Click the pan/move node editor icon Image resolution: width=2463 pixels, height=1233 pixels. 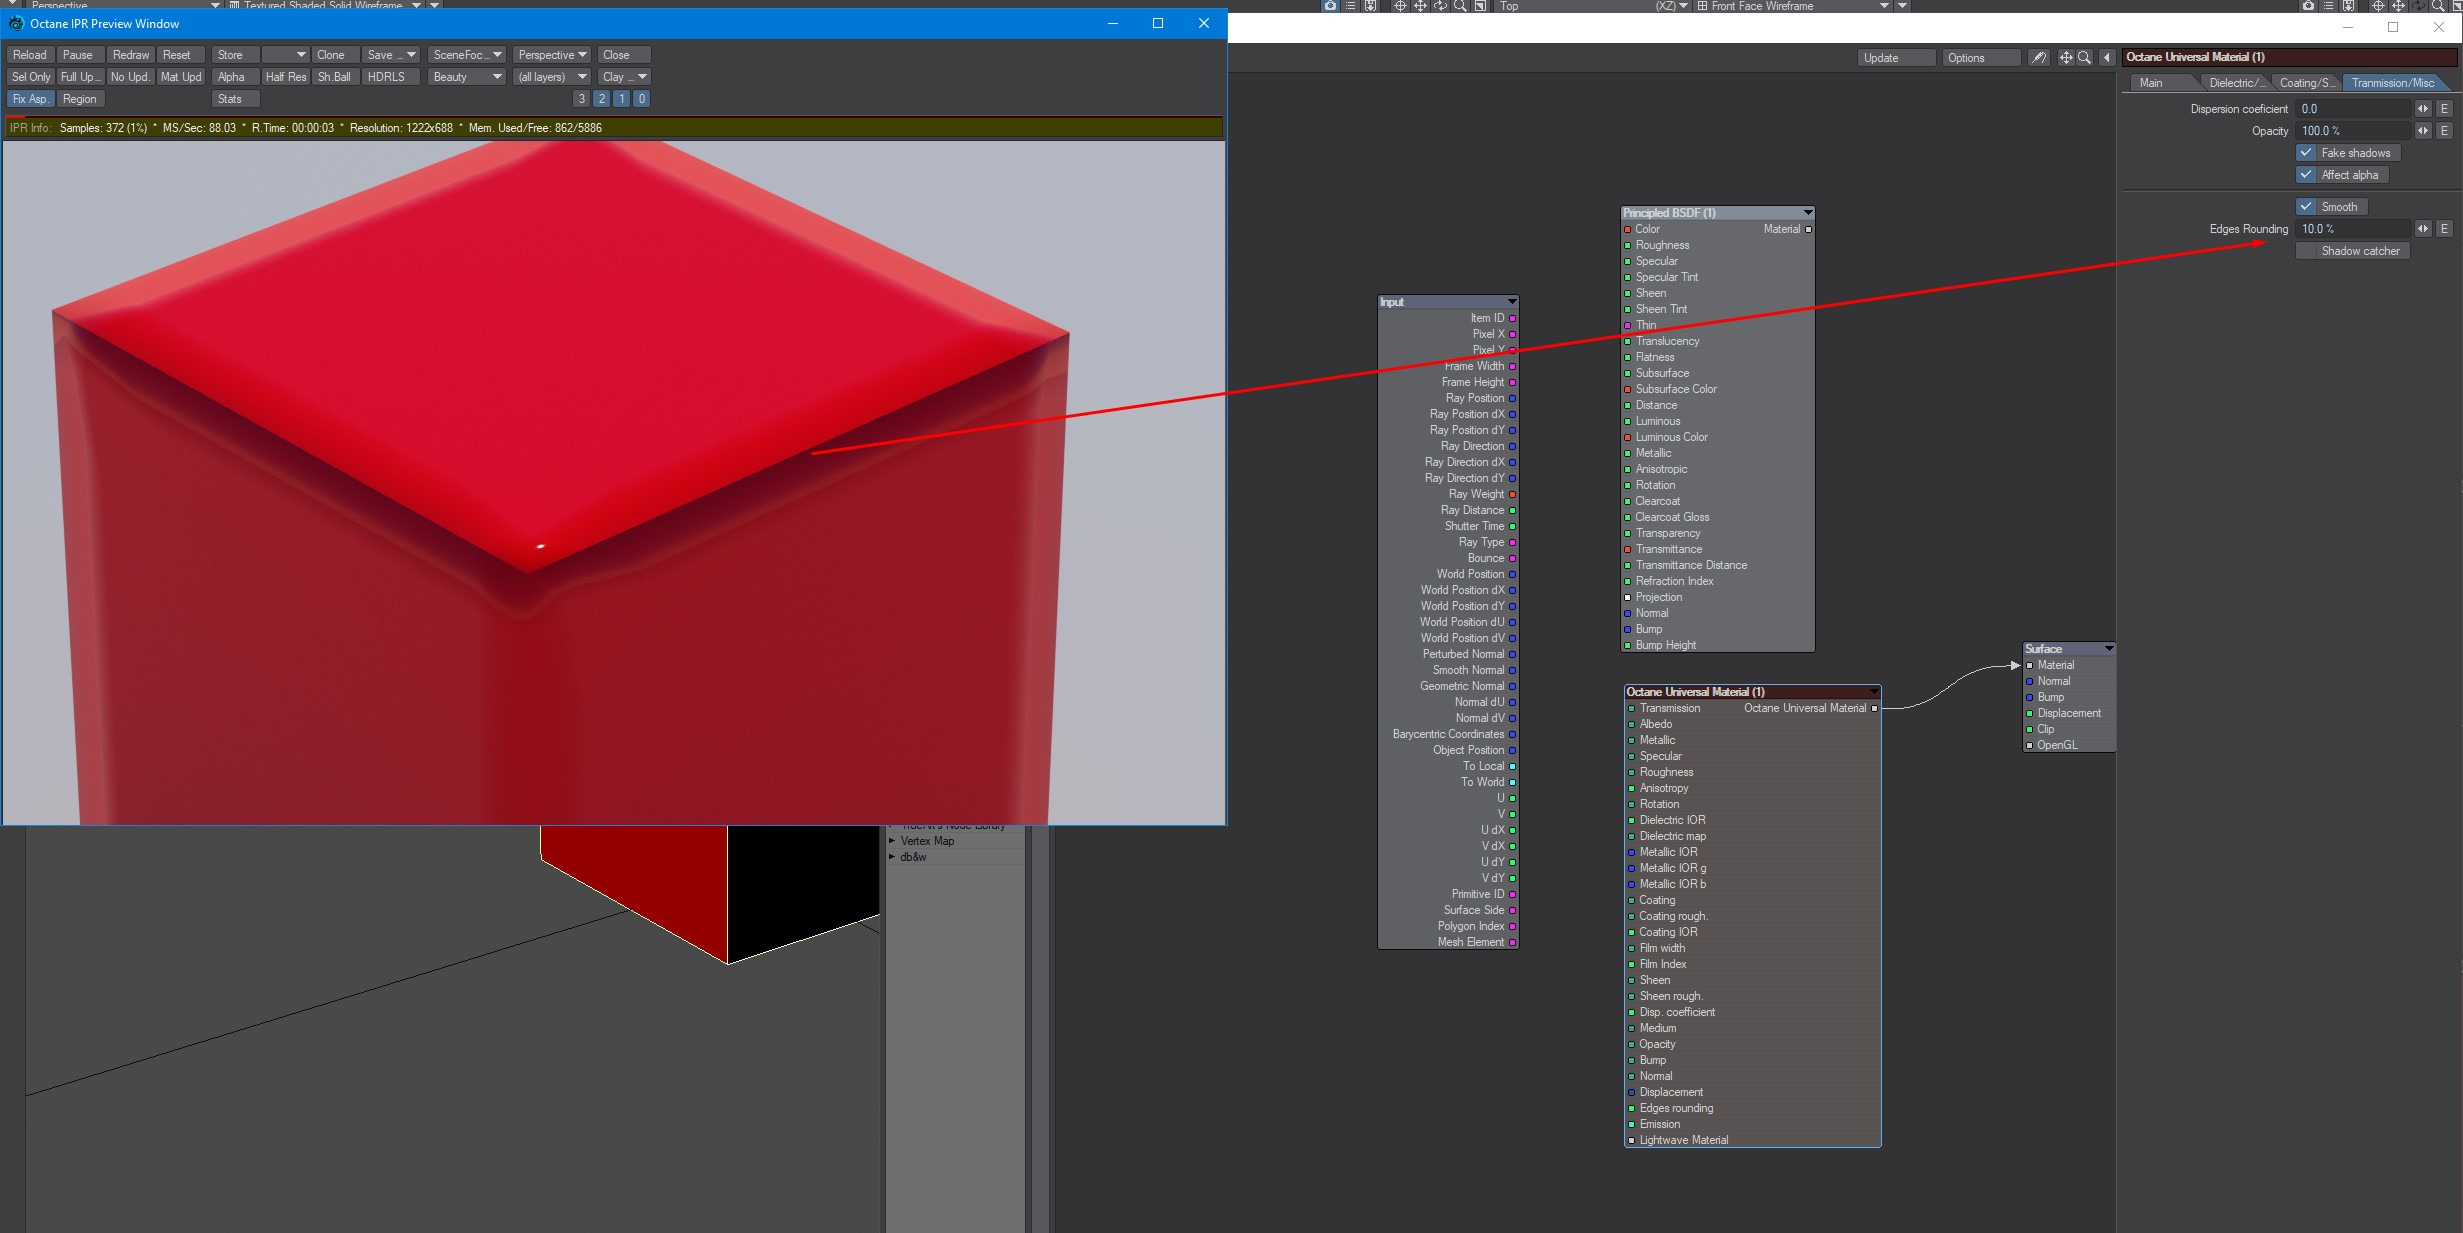[2066, 58]
